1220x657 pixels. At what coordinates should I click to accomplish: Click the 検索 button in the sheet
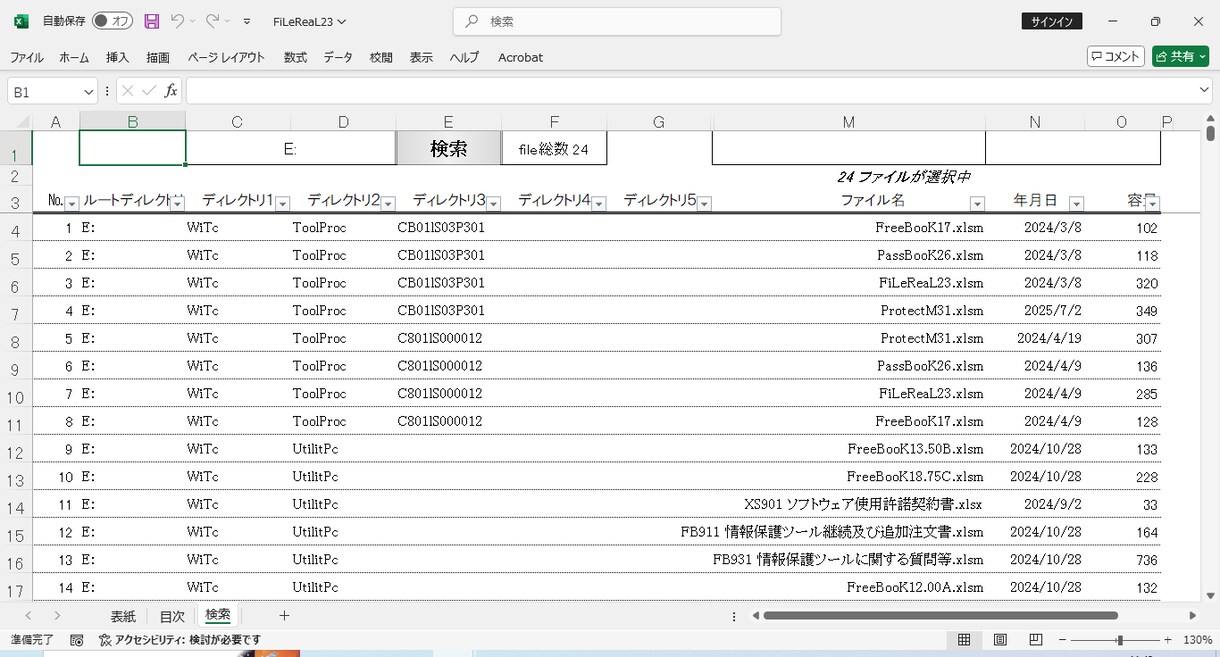(x=449, y=148)
